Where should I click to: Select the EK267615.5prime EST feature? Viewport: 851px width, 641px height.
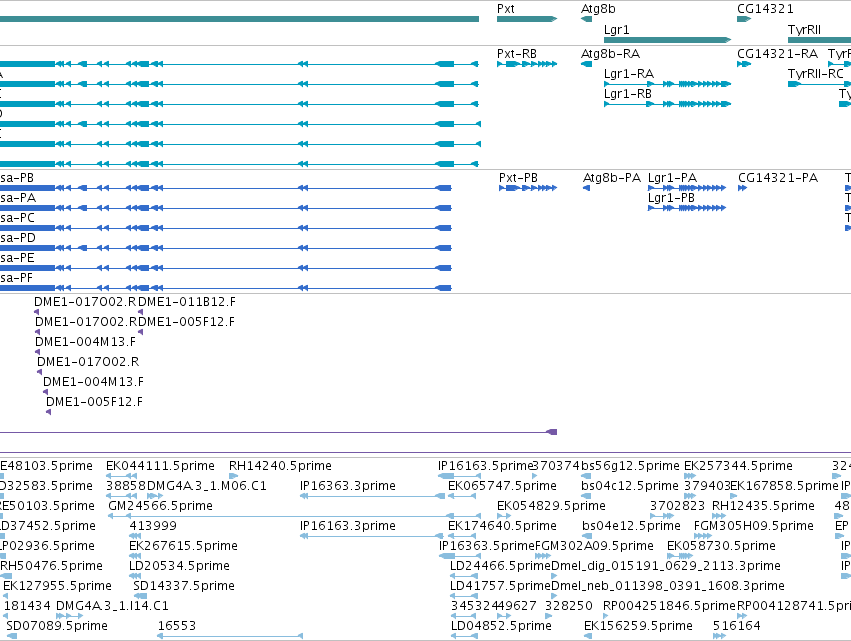coord(135,556)
